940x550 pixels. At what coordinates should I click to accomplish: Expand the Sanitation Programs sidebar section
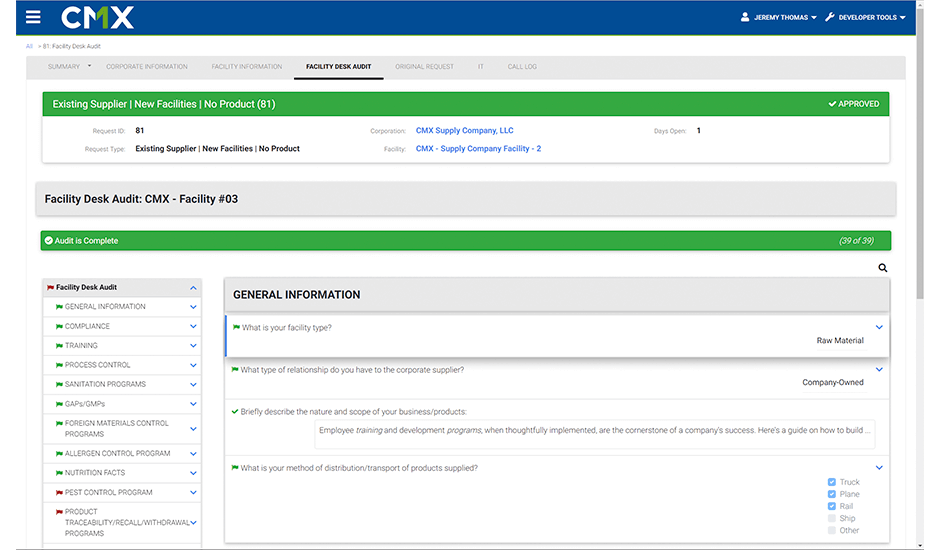tap(193, 384)
